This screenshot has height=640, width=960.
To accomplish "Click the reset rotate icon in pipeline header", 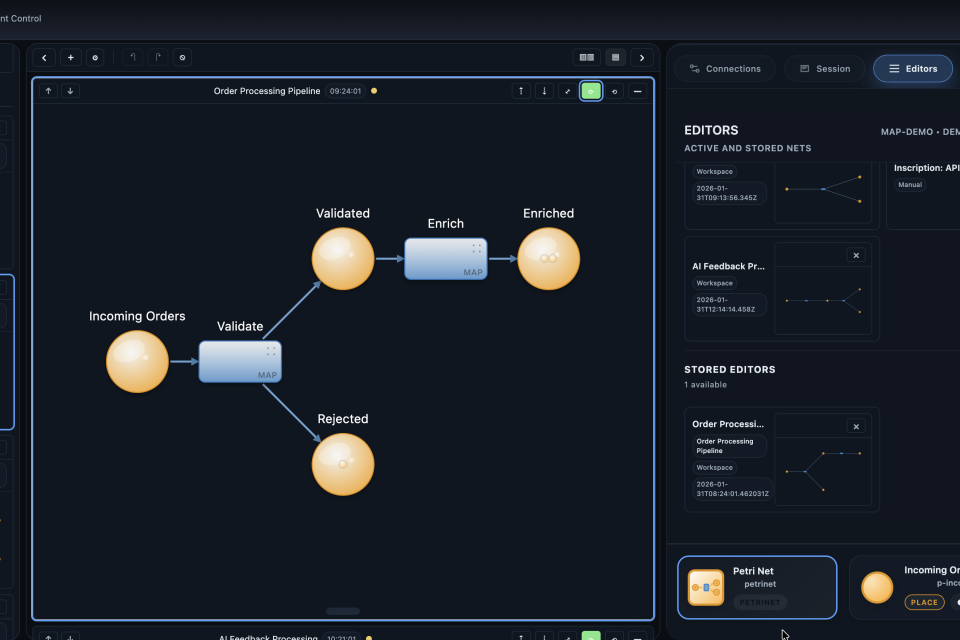I will [x=614, y=91].
